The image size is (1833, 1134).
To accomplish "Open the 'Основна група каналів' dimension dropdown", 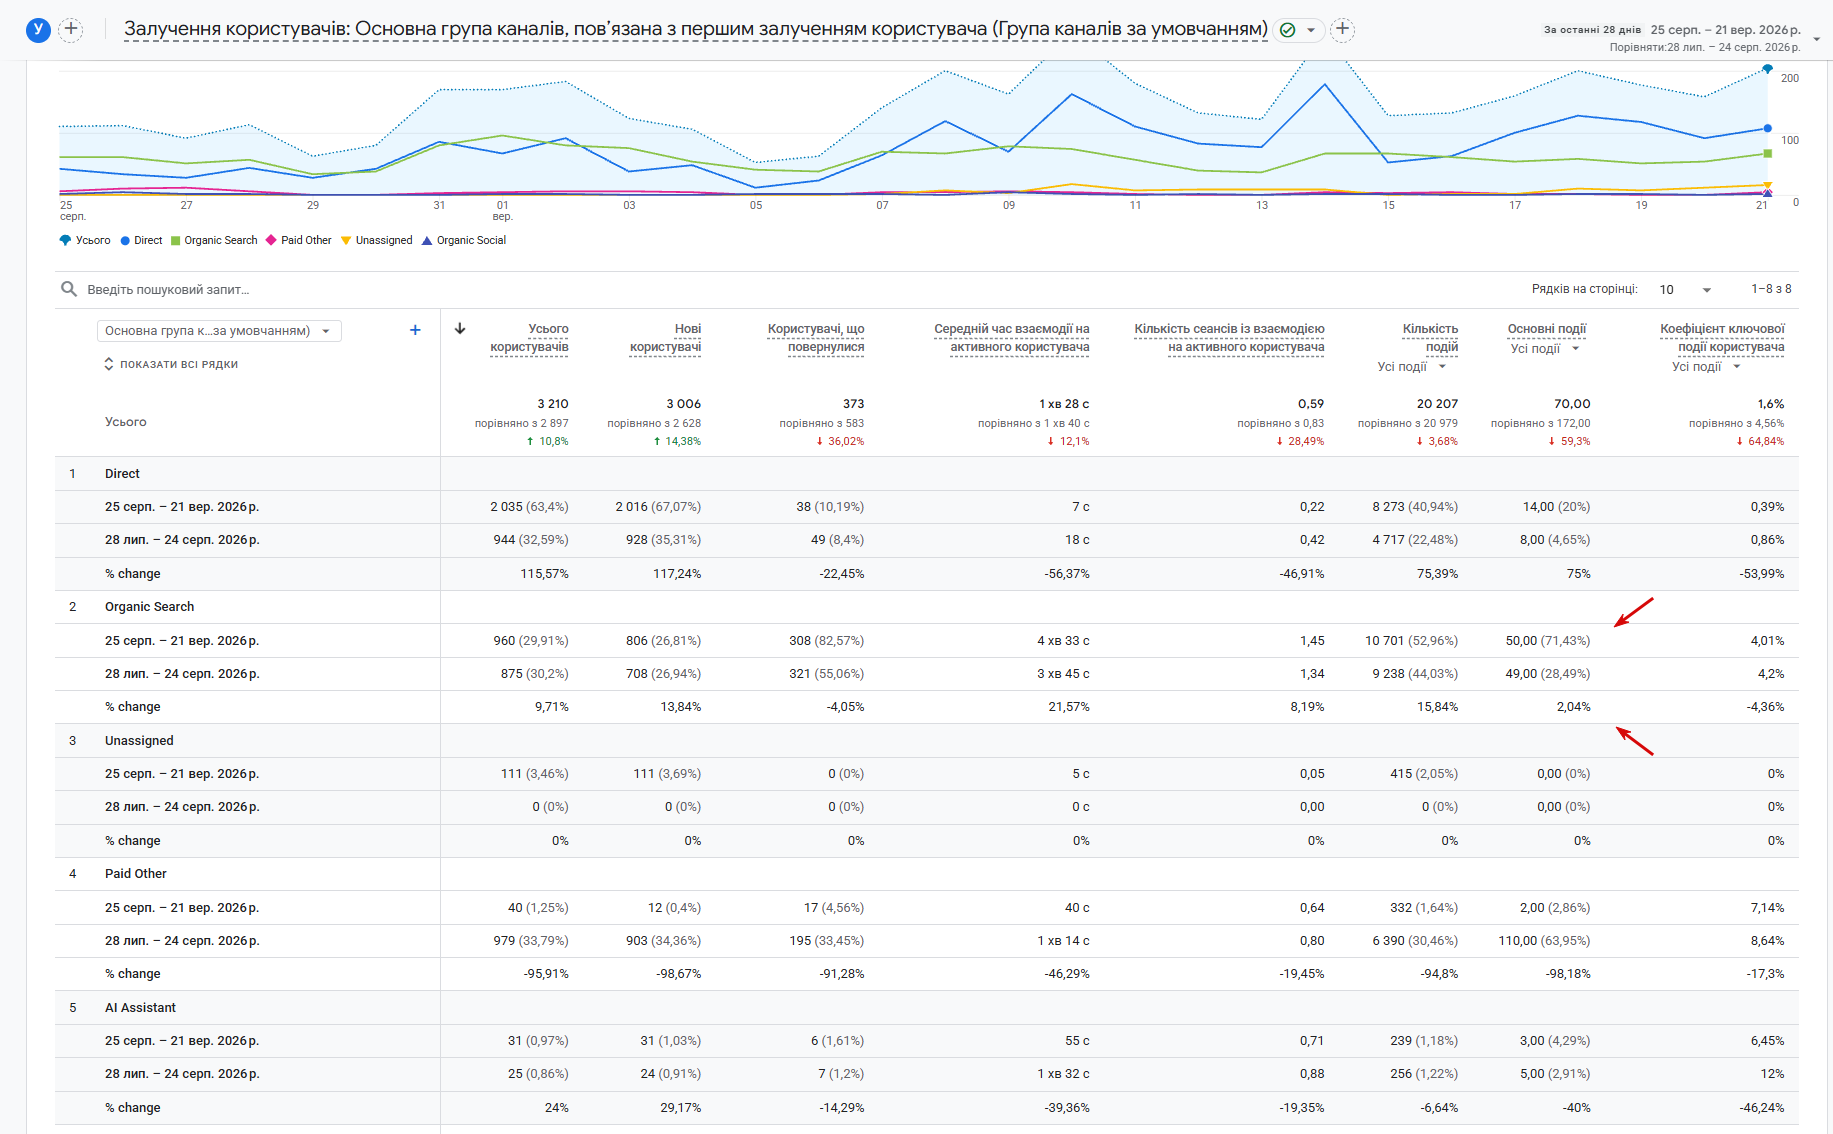I will (219, 331).
